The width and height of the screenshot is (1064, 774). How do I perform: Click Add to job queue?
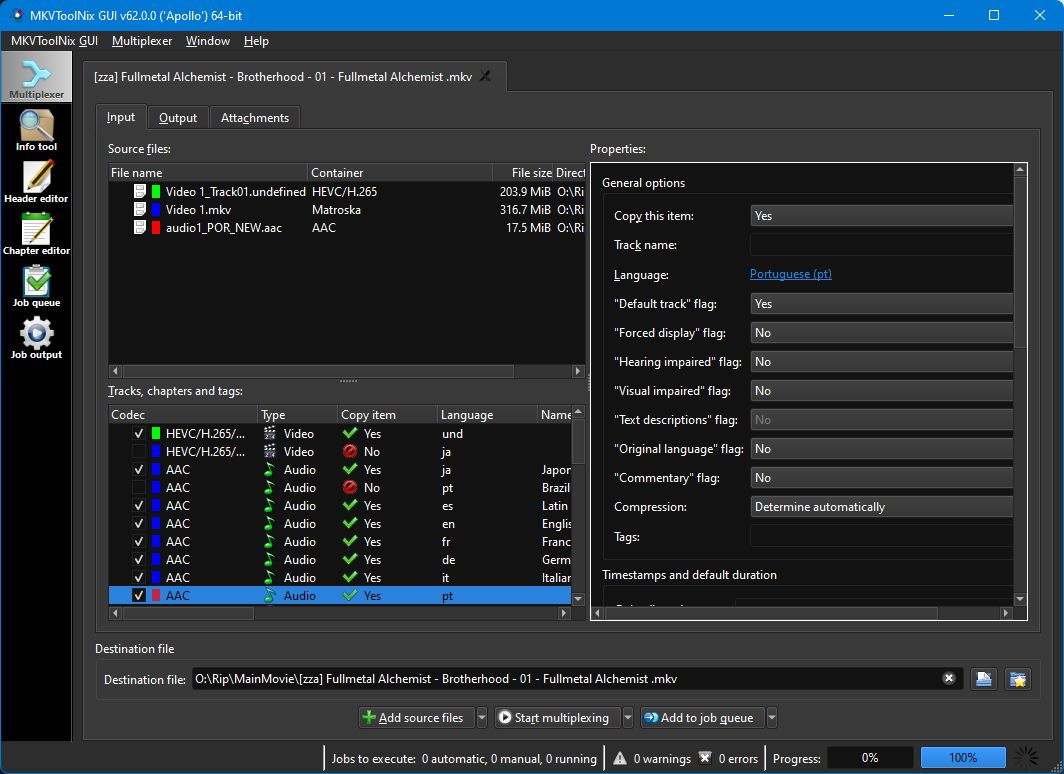(x=702, y=718)
